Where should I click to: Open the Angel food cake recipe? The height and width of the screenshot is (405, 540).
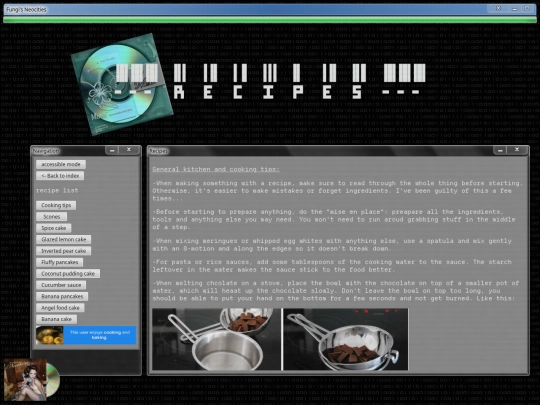[x=60, y=308]
